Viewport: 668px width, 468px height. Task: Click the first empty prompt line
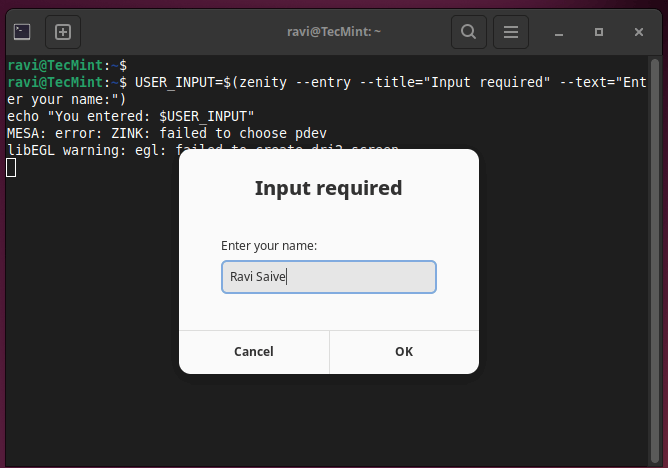coord(66,65)
